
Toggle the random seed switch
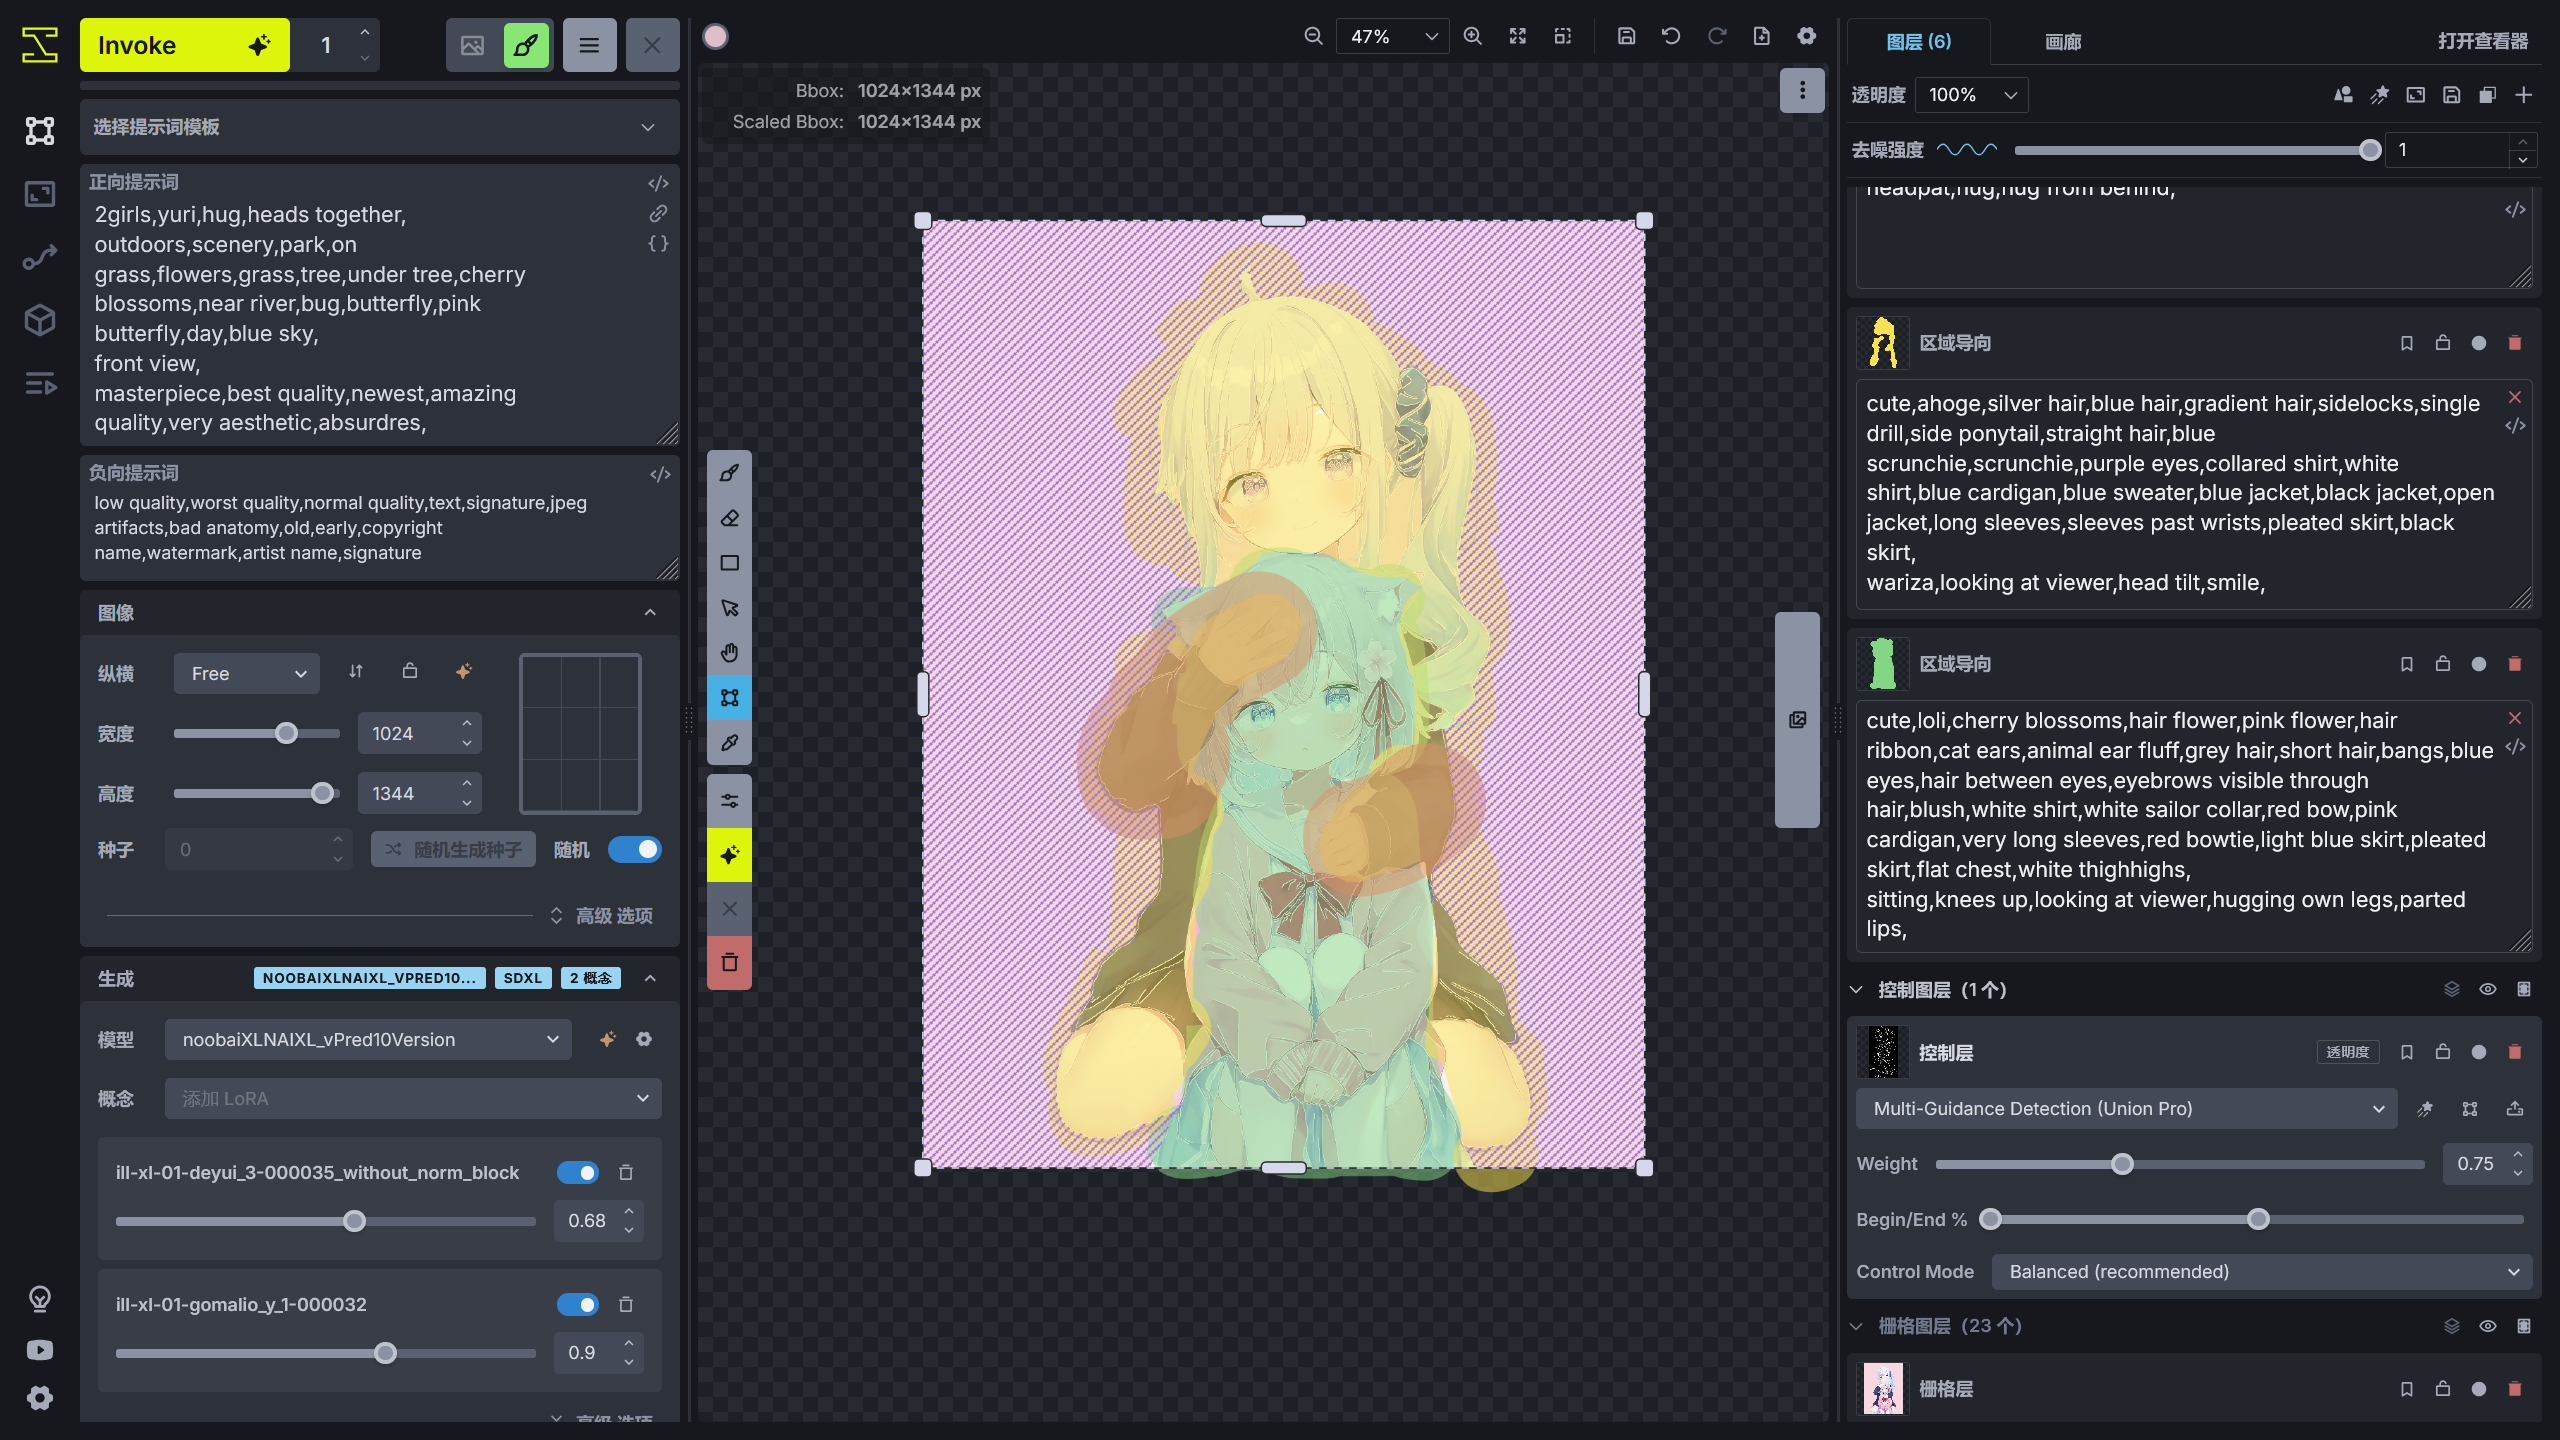click(635, 849)
